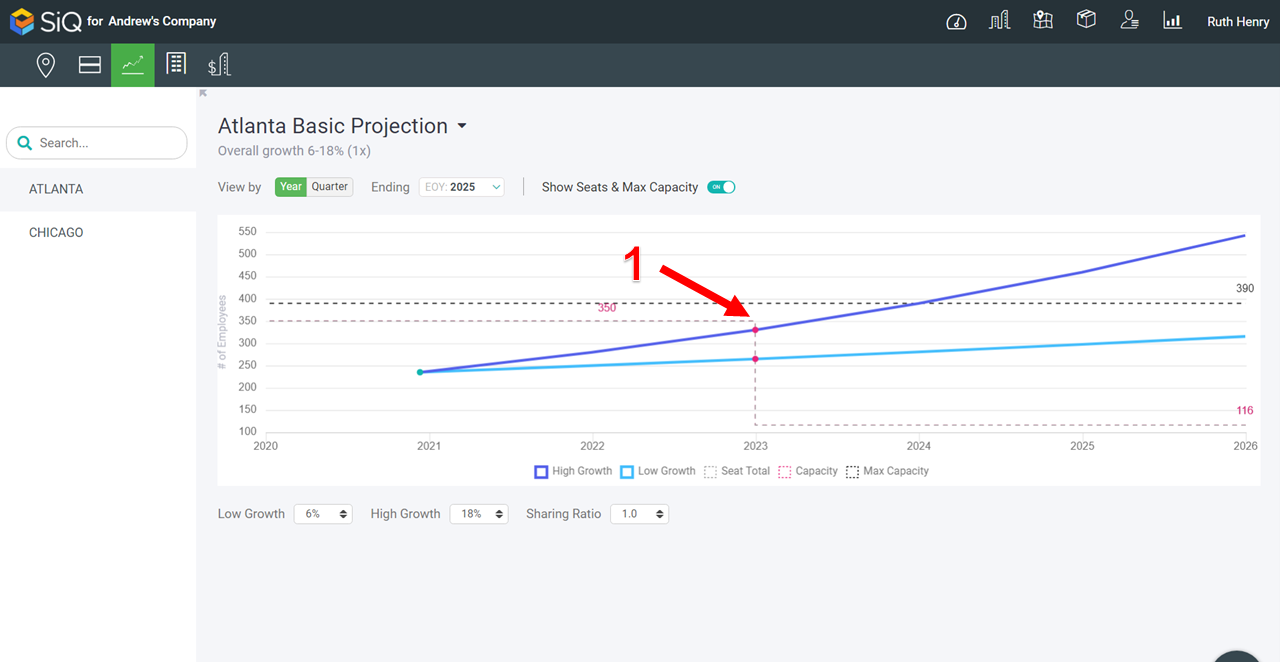The image size is (1280, 662).
Task: Open the map icon in header
Action: (1043, 21)
